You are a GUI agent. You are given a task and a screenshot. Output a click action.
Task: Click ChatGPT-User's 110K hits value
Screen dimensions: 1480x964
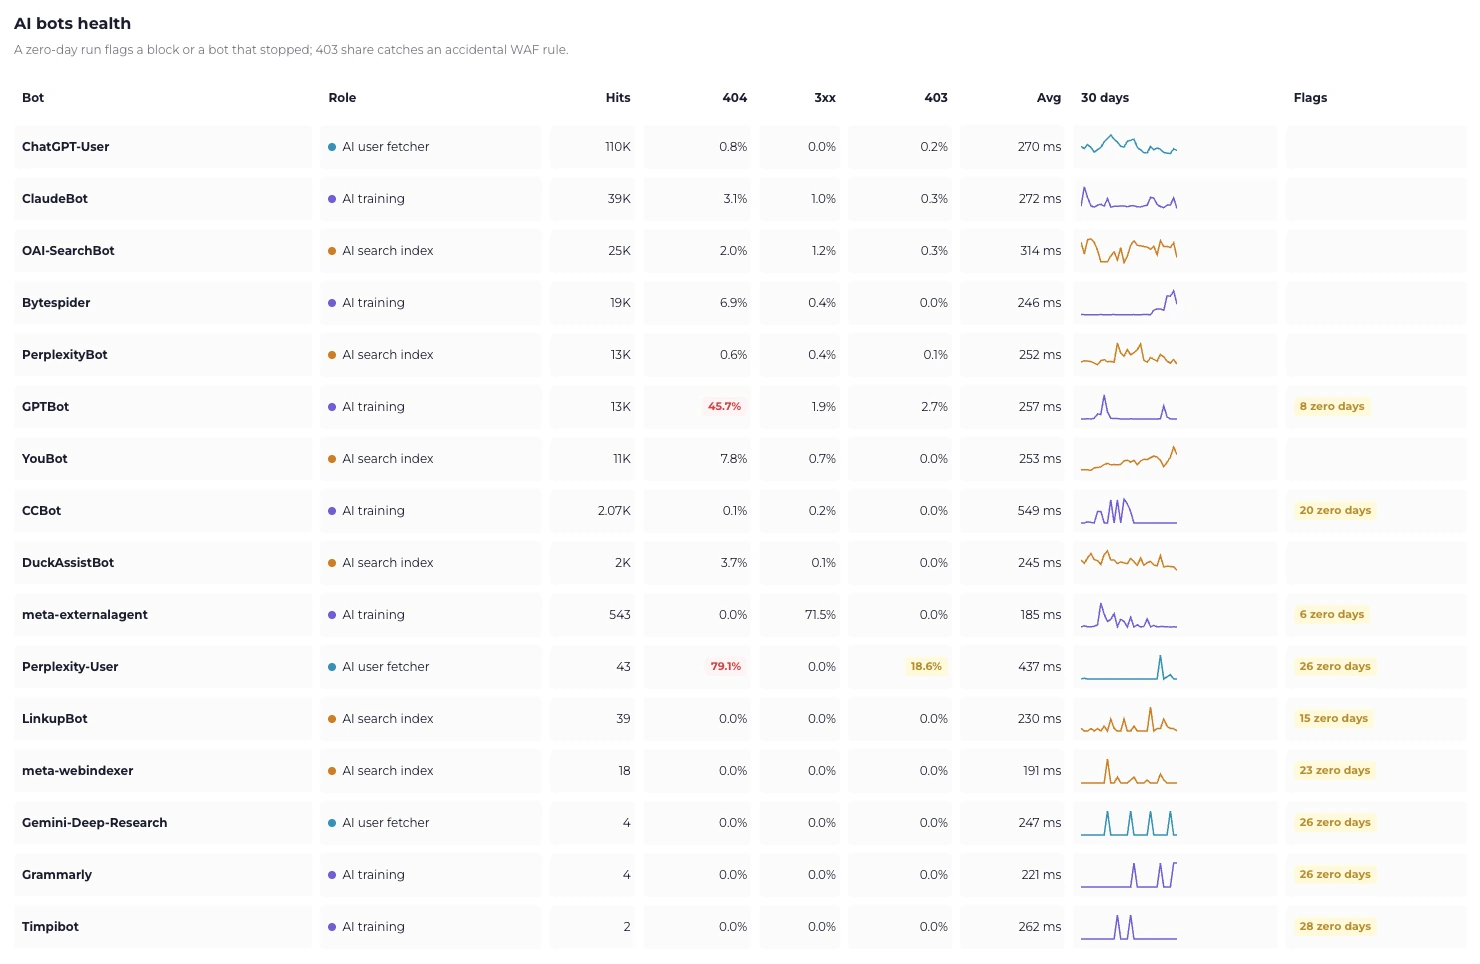coord(618,147)
